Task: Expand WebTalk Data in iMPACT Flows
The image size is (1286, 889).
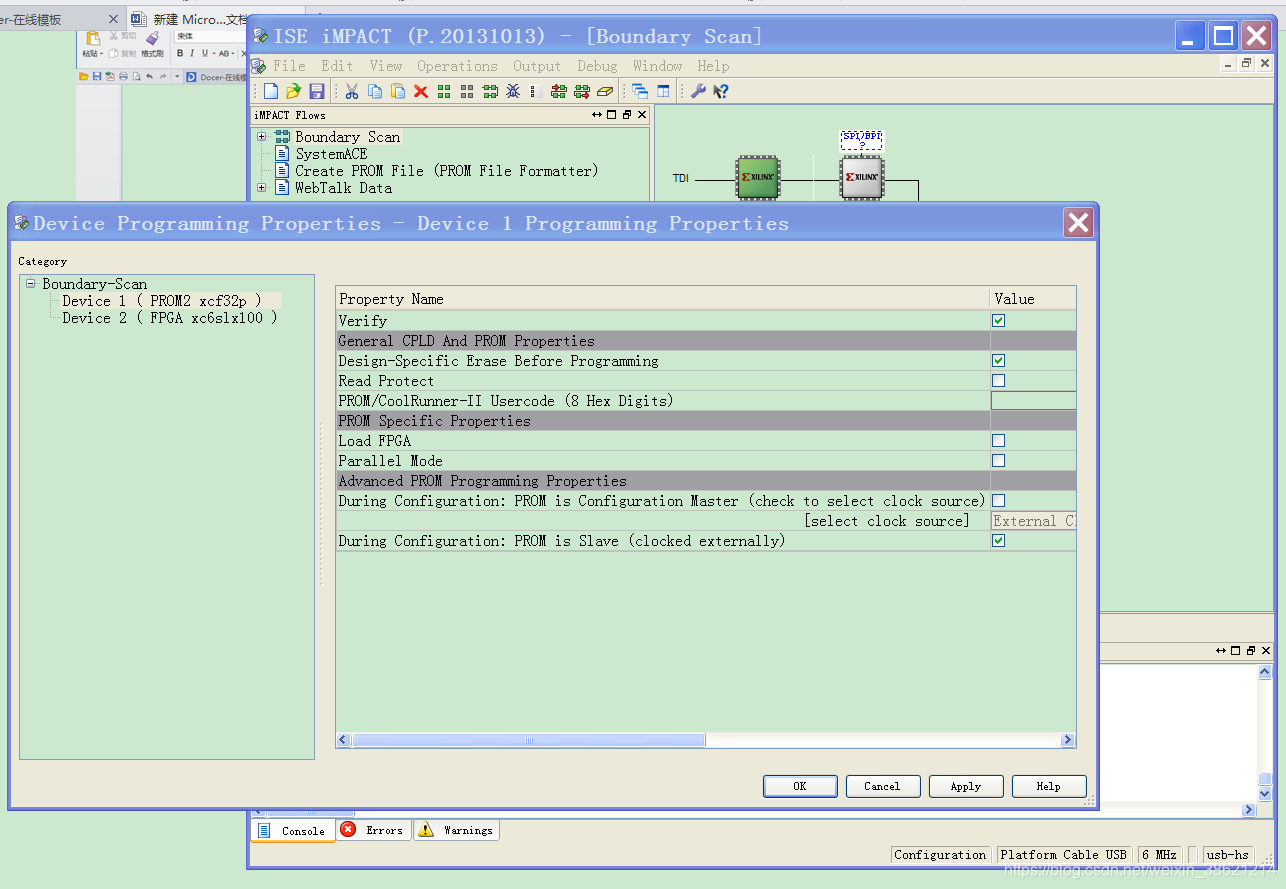Action: 262,188
